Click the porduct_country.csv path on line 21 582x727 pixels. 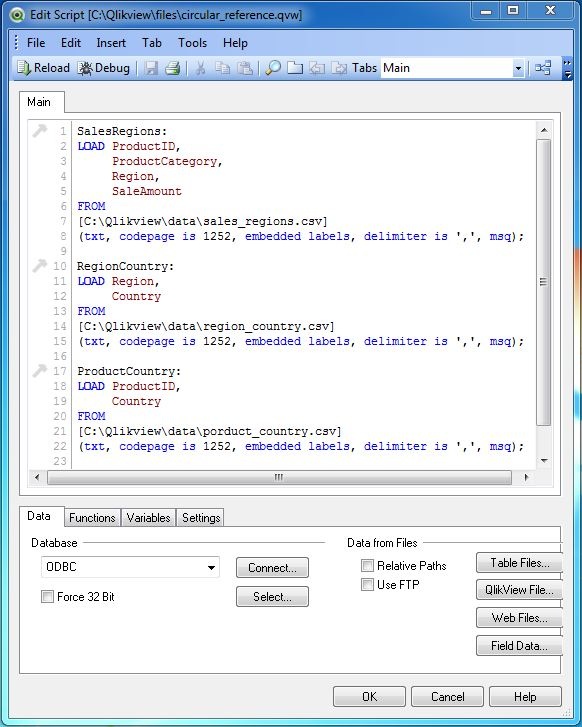click(210, 431)
